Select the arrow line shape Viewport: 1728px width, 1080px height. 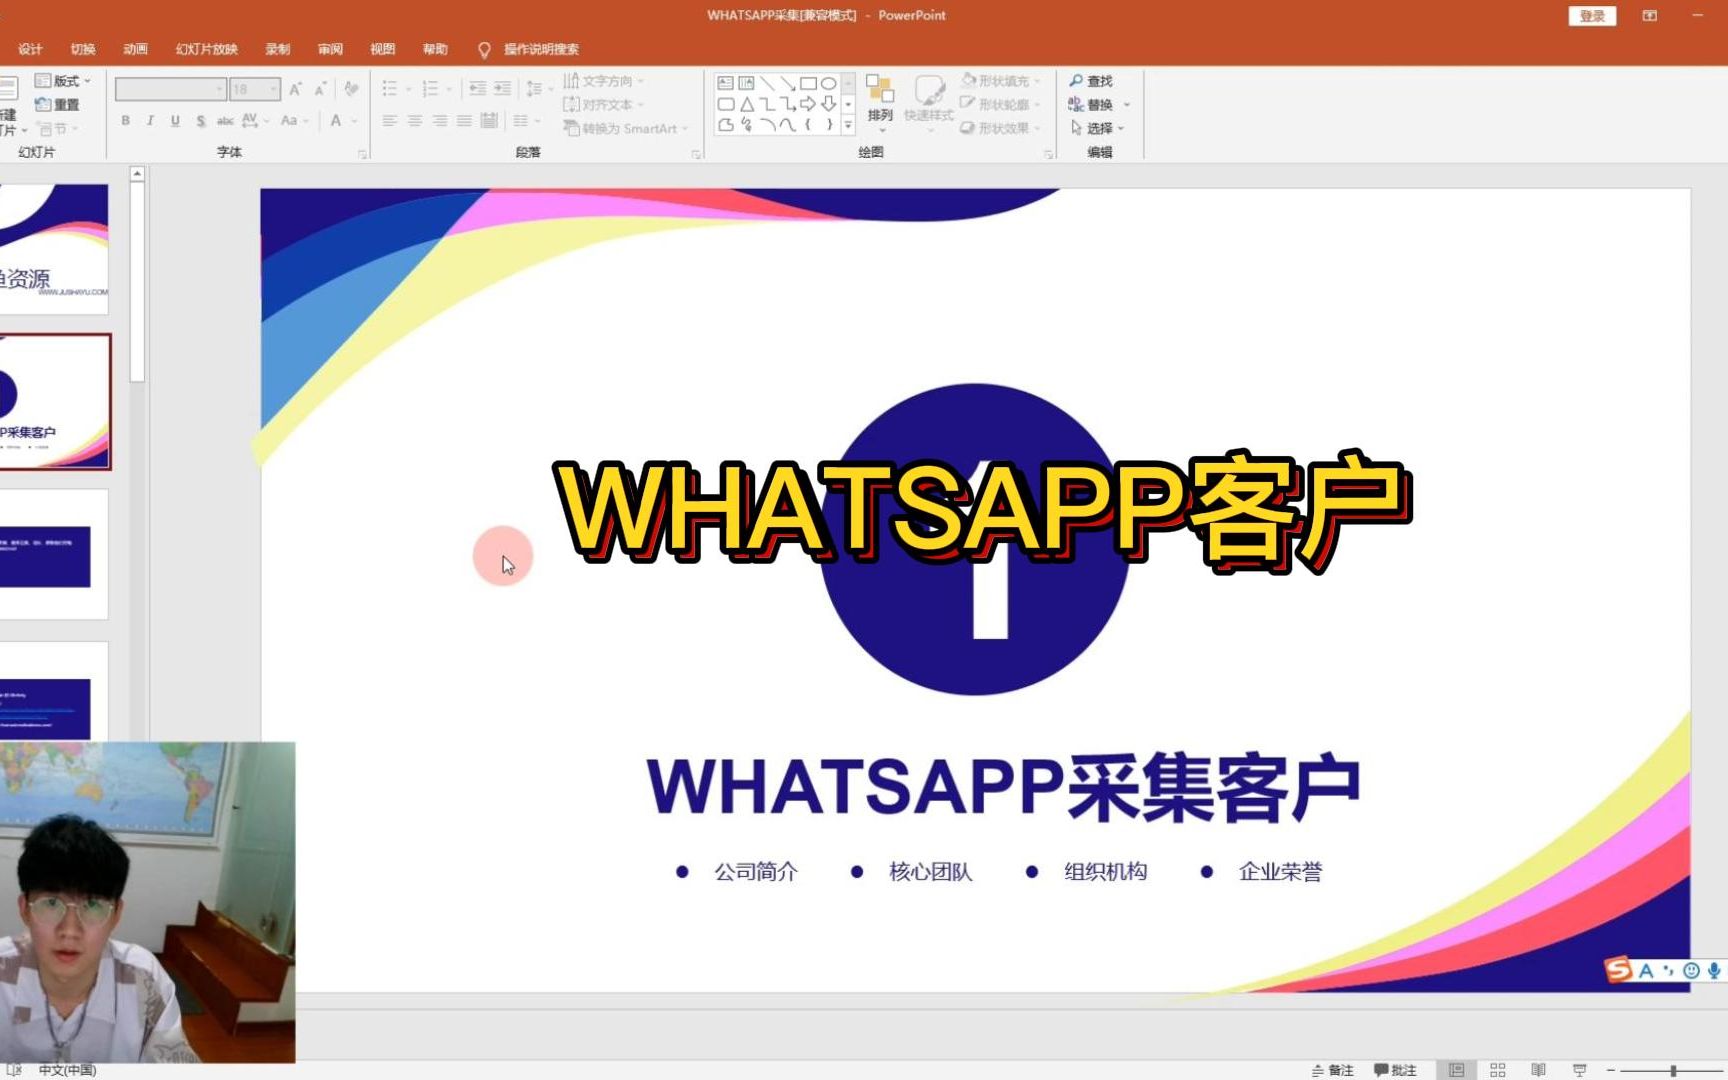[788, 83]
